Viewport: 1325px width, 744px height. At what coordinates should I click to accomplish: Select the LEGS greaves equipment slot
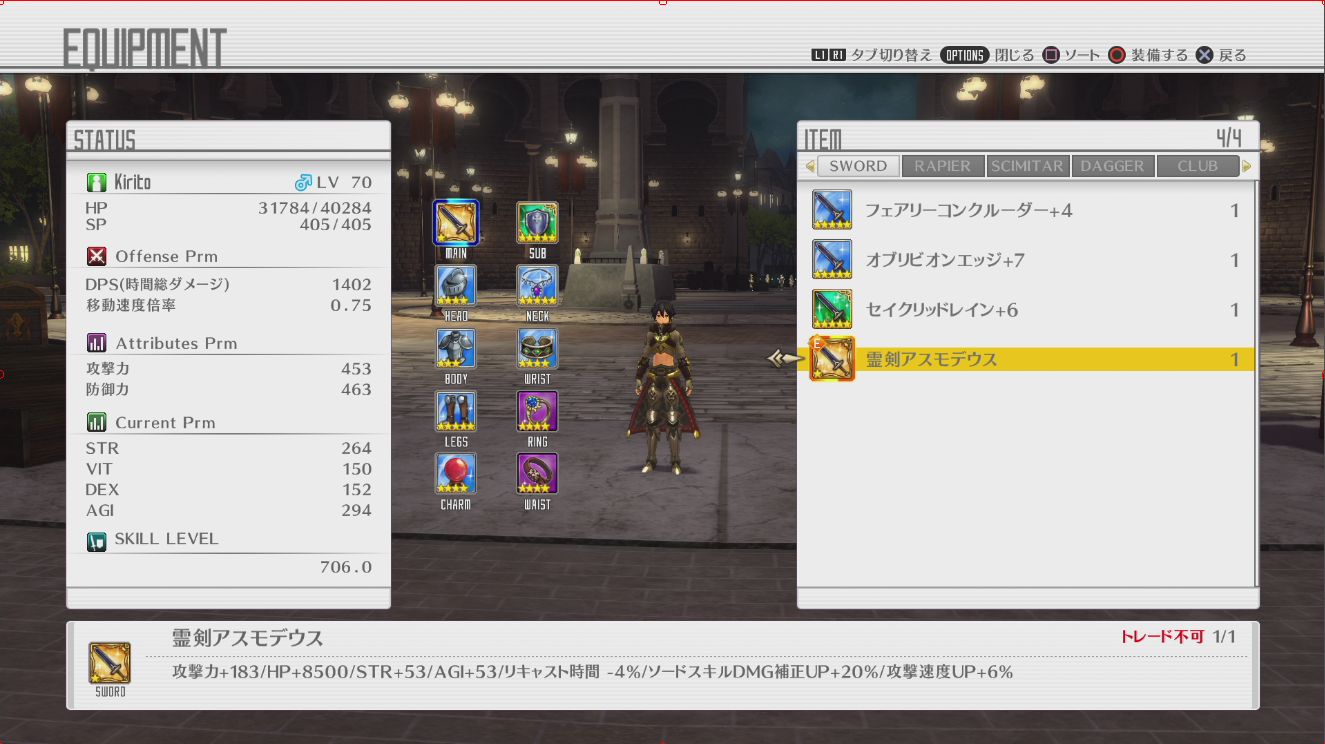(x=456, y=411)
